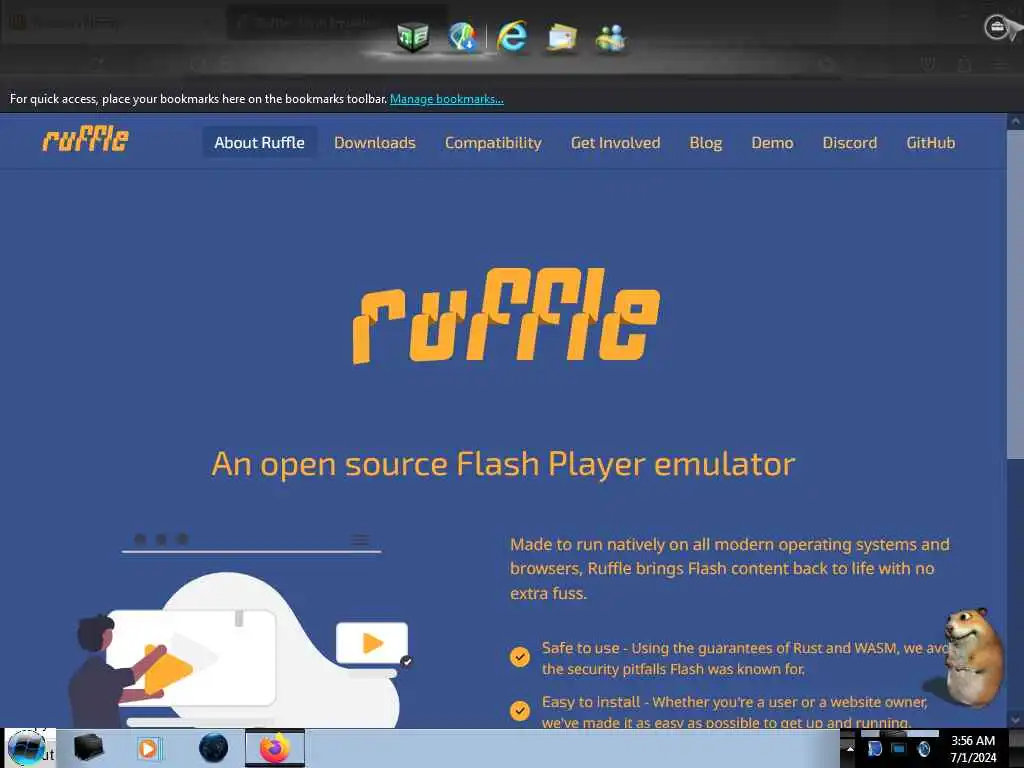This screenshot has width=1024, height=768.
Task: Click the Manage bookmarks link
Action: point(447,99)
